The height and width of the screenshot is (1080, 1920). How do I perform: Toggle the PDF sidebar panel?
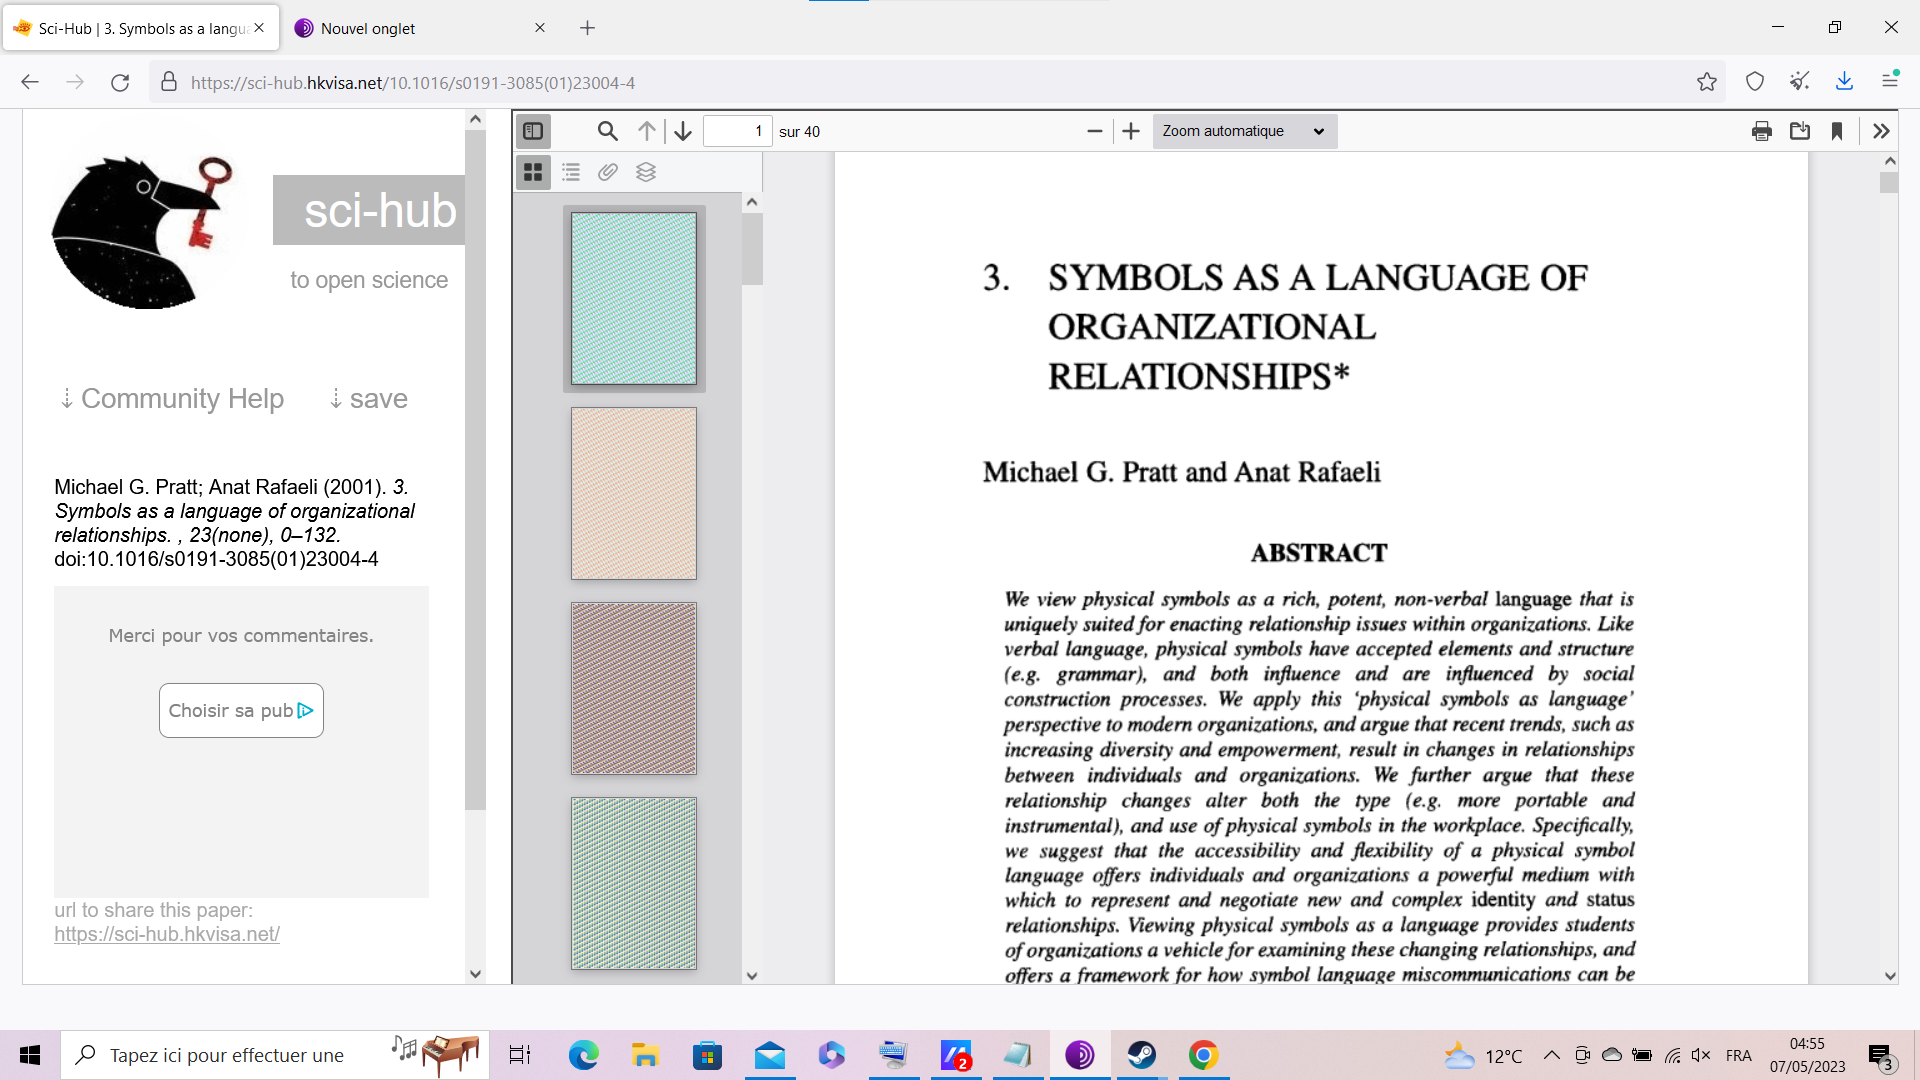[533, 131]
